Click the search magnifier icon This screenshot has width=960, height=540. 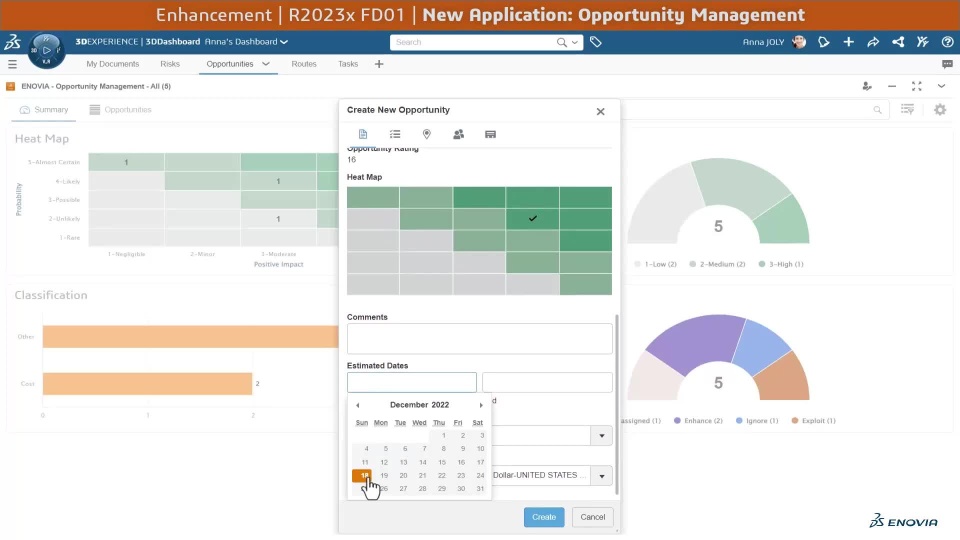click(561, 42)
